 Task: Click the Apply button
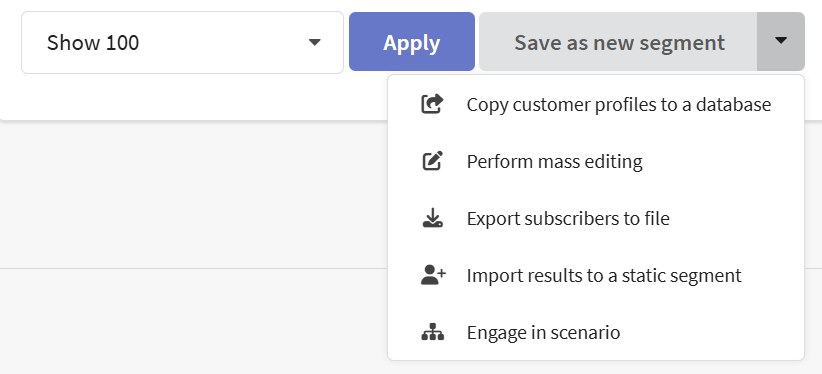[x=412, y=41]
